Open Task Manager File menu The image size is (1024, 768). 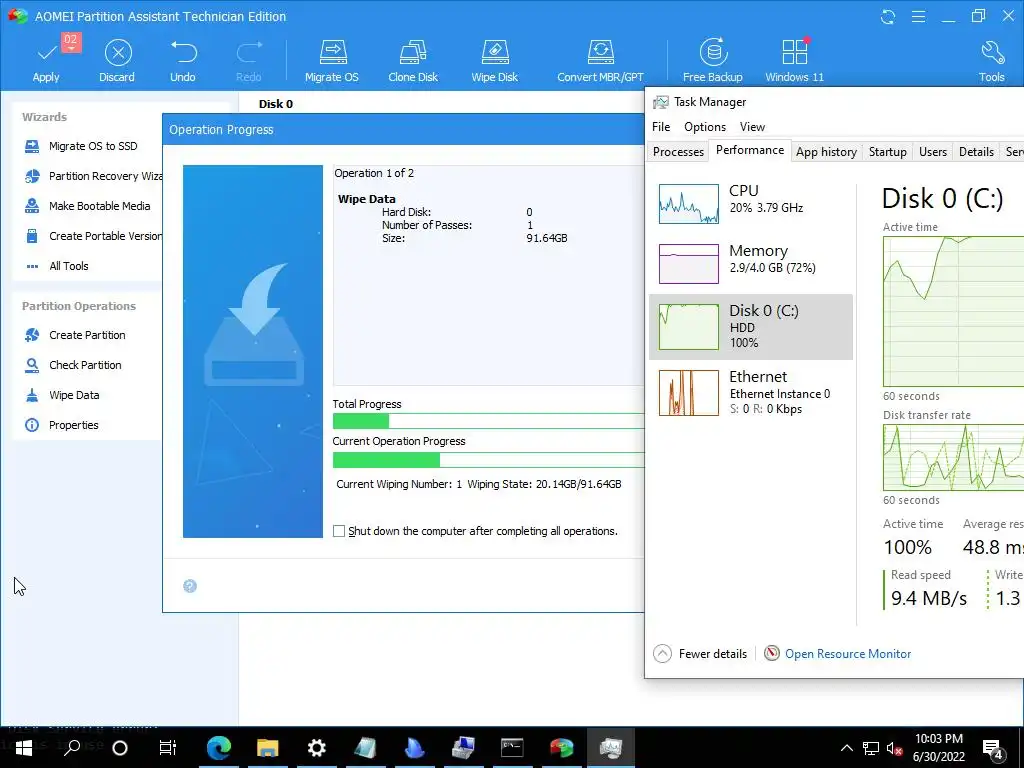(661, 127)
